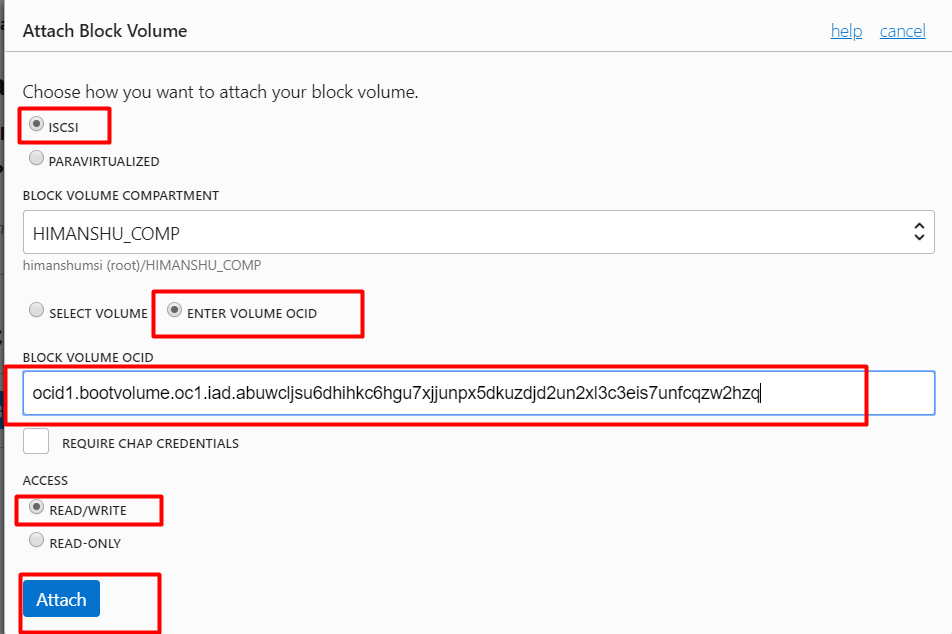Click the ACCESS section heading
Viewport: 952px width, 634px height.
tap(46, 480)
